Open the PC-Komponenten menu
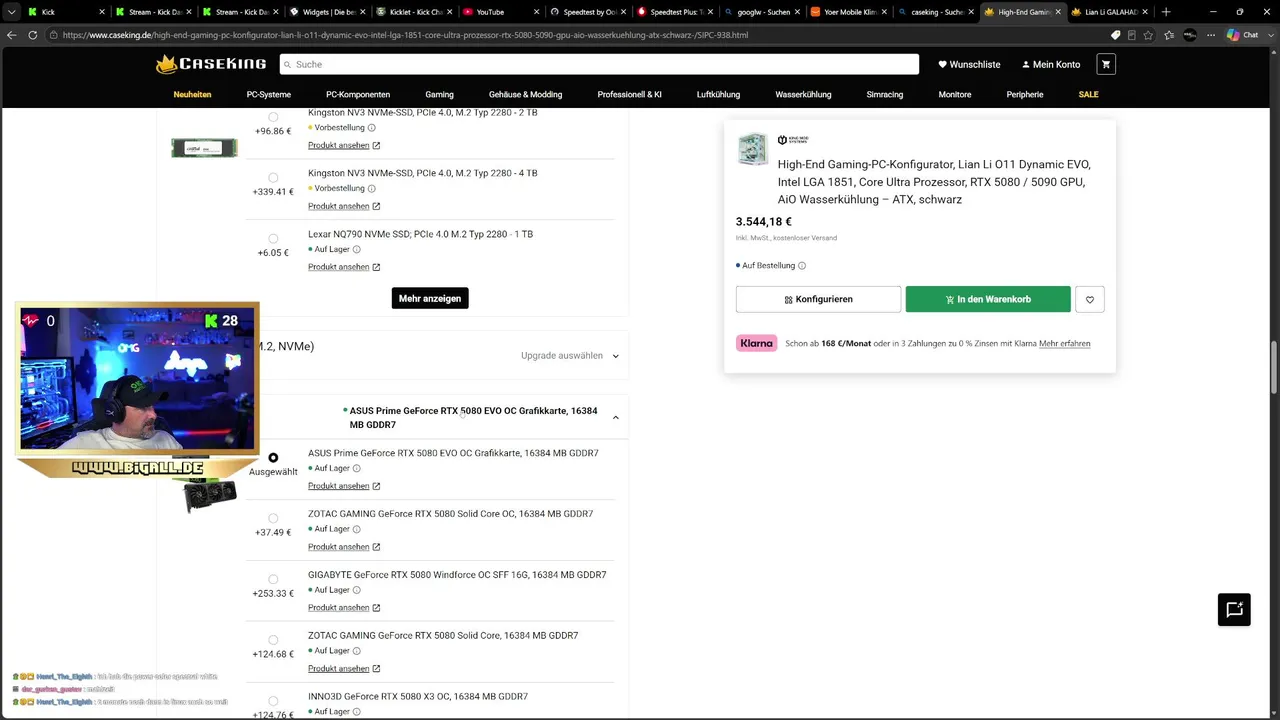Viewport: 1280px width, 720px height. click(358, 94)
